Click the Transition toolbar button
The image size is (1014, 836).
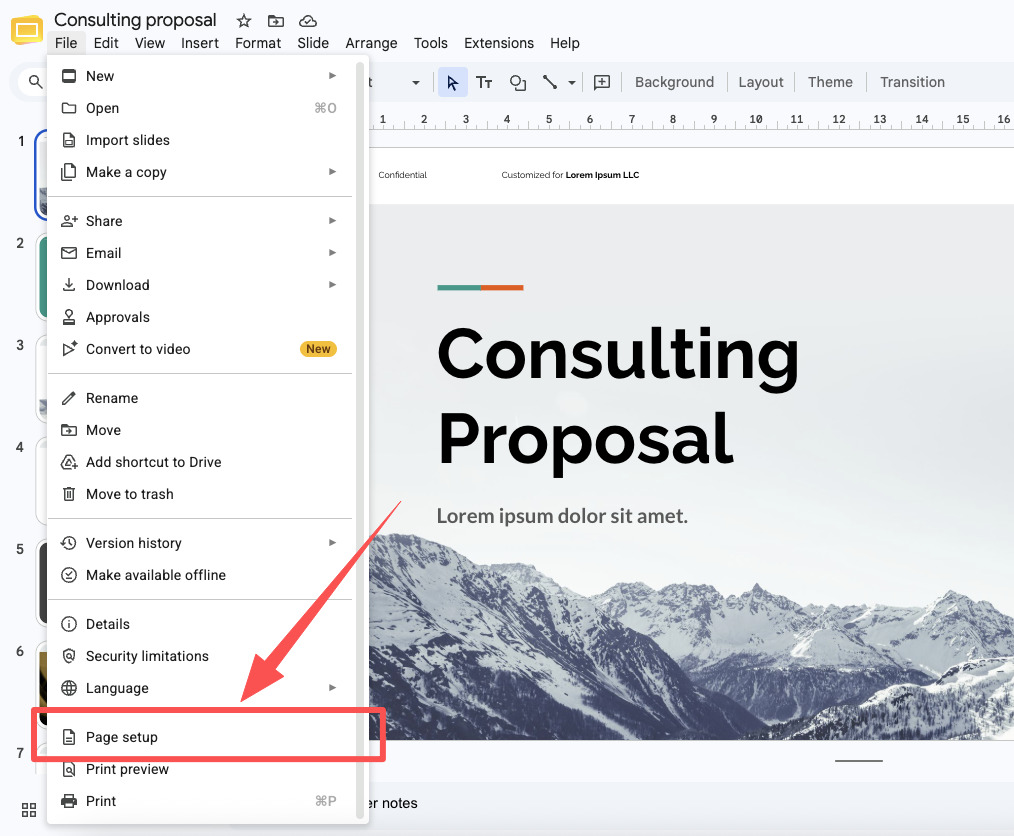coord(912,82)
